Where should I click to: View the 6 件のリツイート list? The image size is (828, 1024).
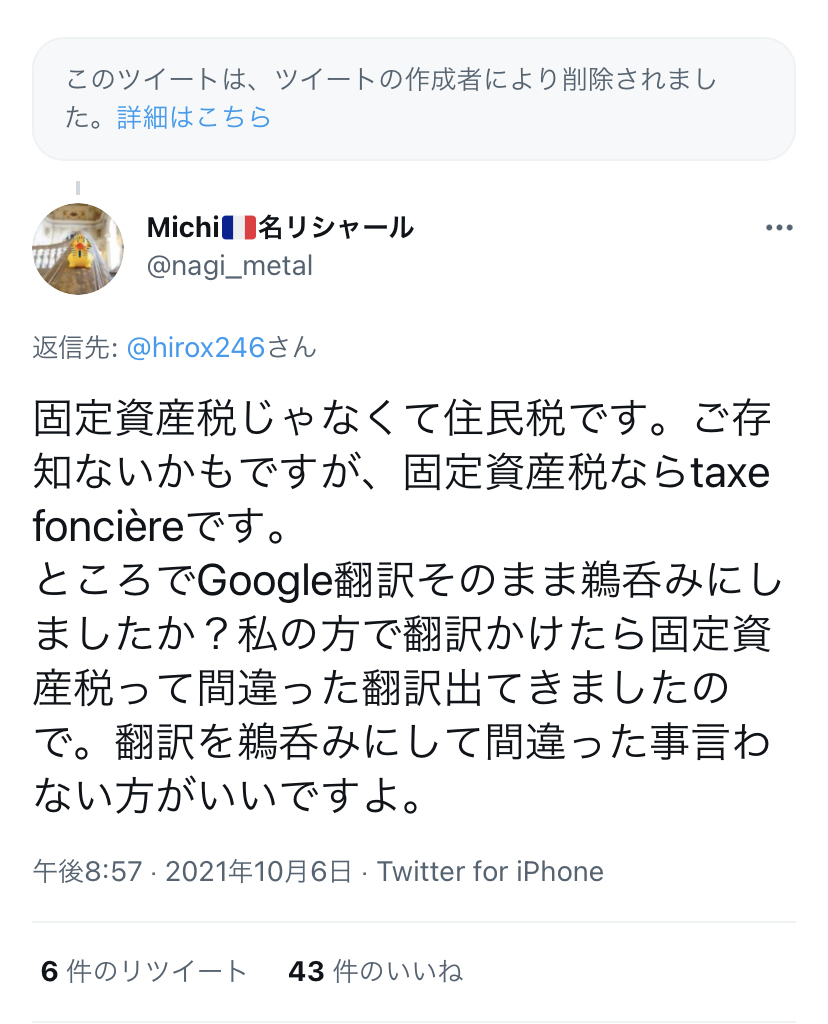[x=144, y=971]
